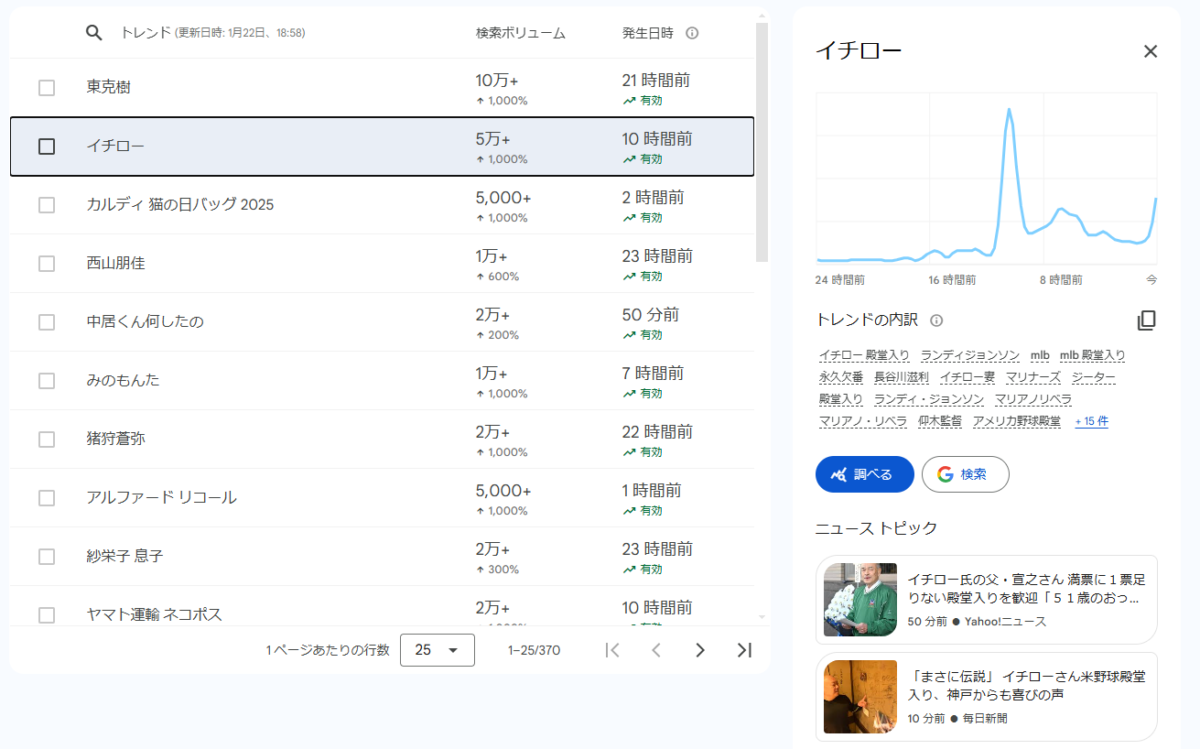Close the イチロー detail panel
Viewport: 1200px width, 749px height.
pos(1150,51)
